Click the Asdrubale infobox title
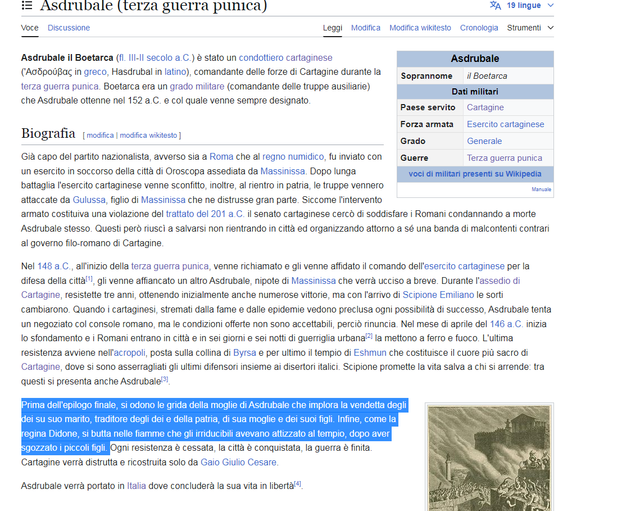 (x=475, y=59)
